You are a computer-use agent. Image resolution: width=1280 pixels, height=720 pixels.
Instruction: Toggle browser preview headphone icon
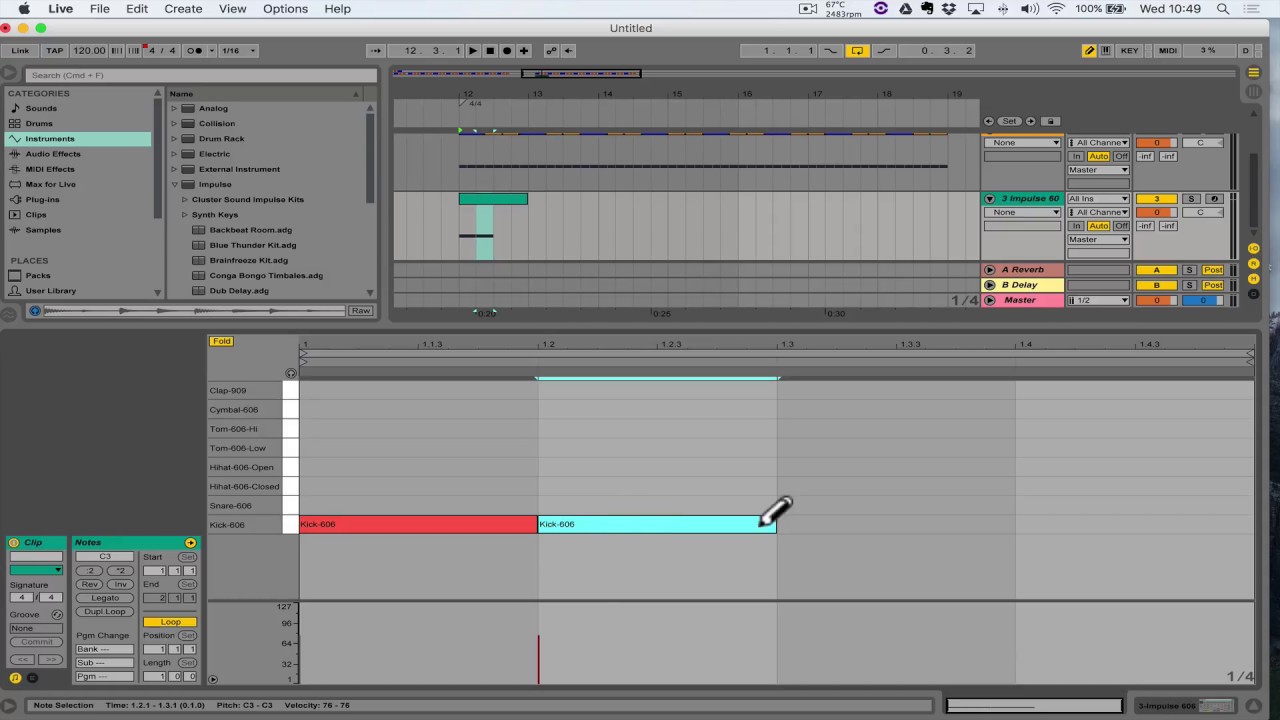point(34,311)
